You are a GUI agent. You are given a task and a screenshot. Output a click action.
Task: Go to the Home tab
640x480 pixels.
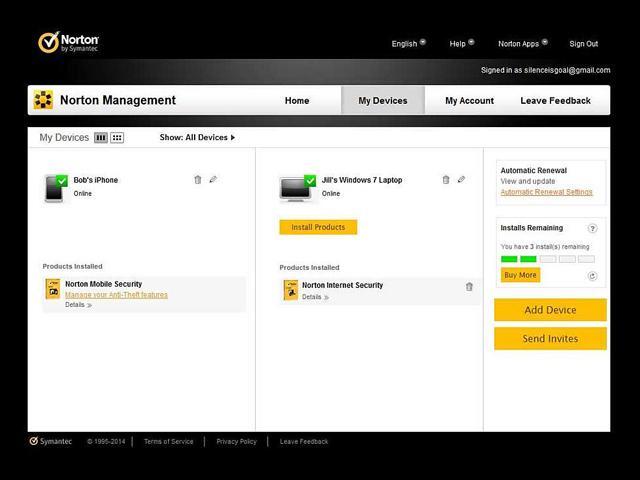point(297,100)
